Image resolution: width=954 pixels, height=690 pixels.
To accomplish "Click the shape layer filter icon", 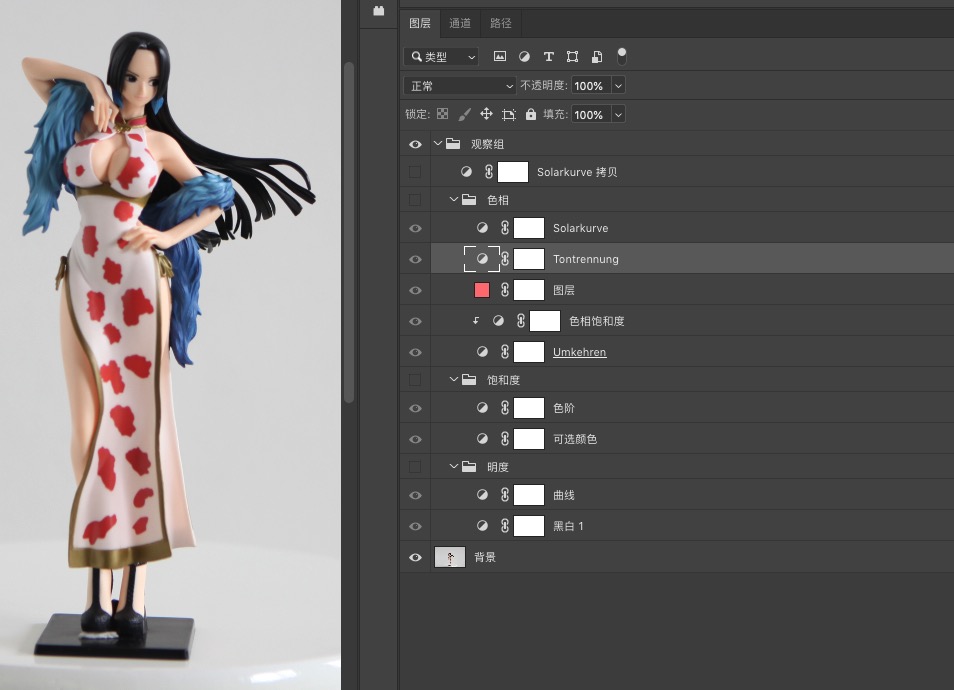I will coord(572,57).
